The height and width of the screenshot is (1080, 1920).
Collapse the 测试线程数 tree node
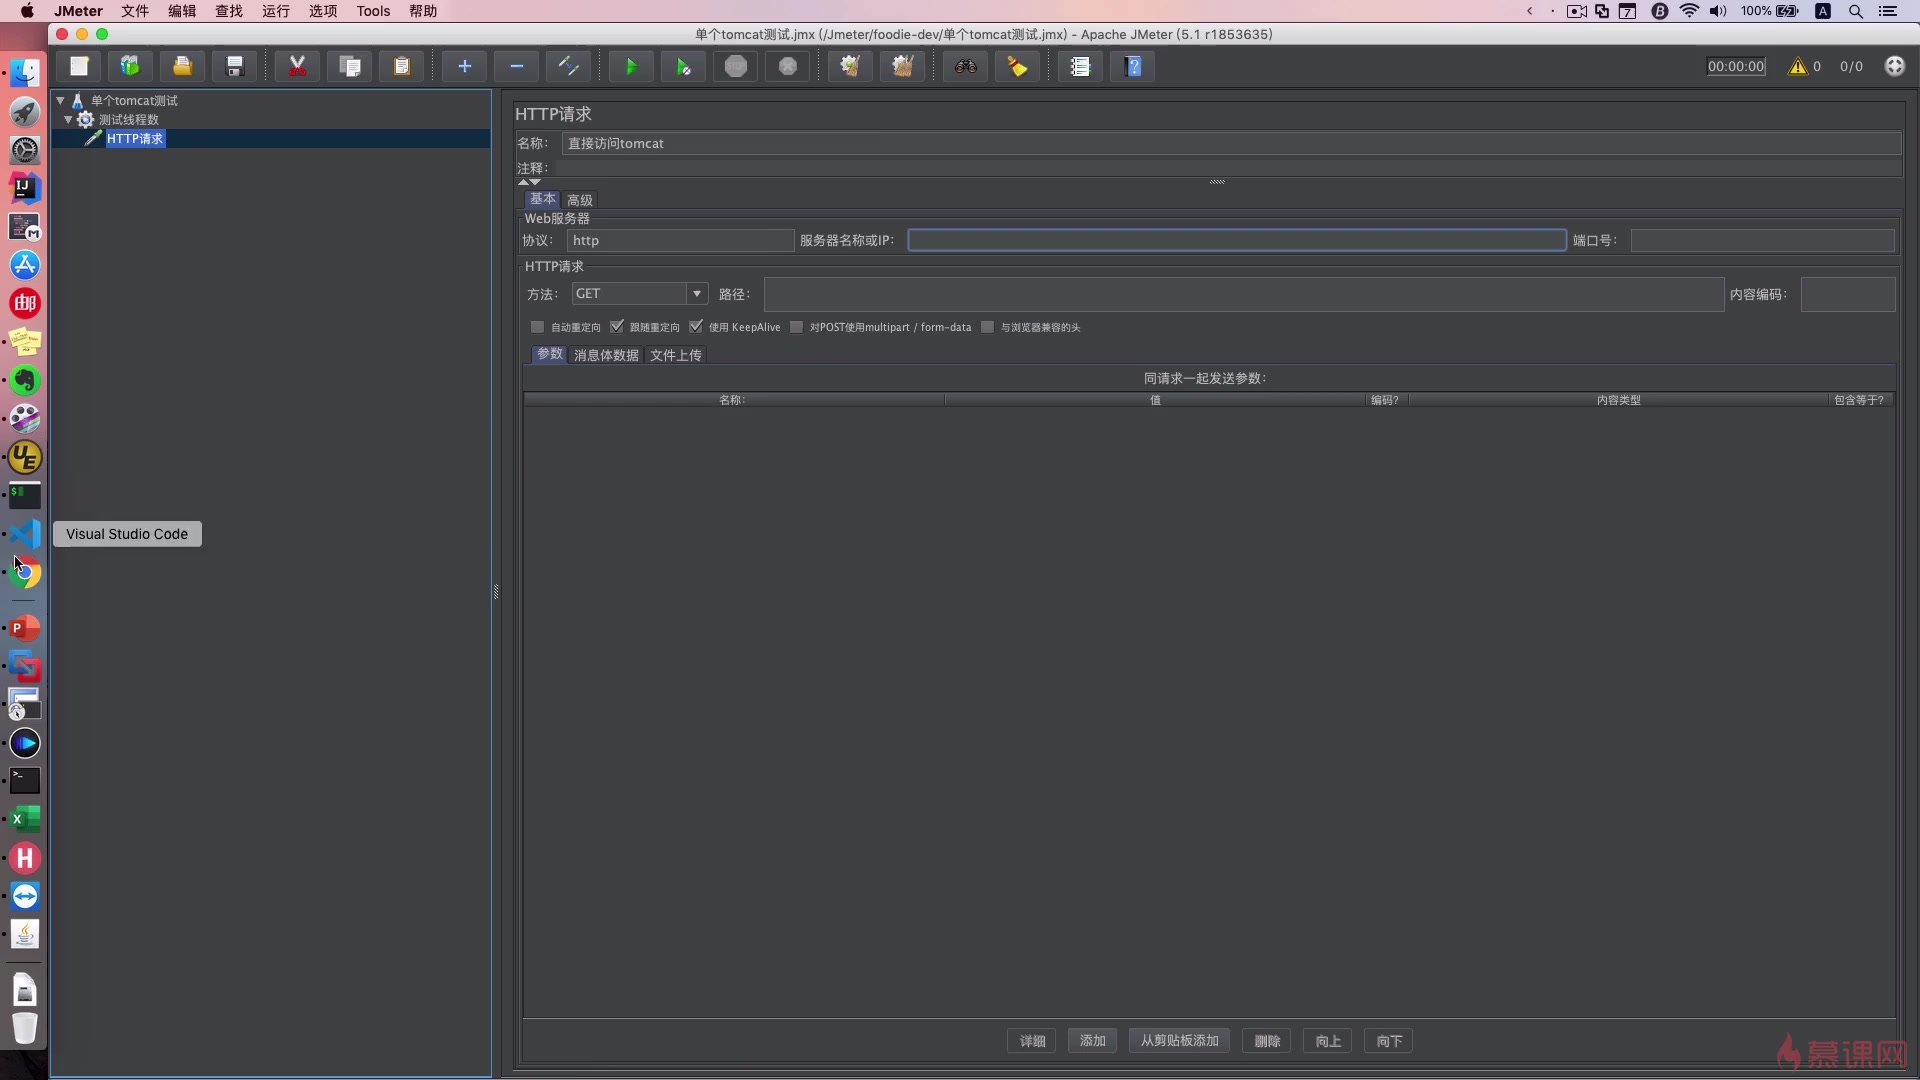pos(68,119)
